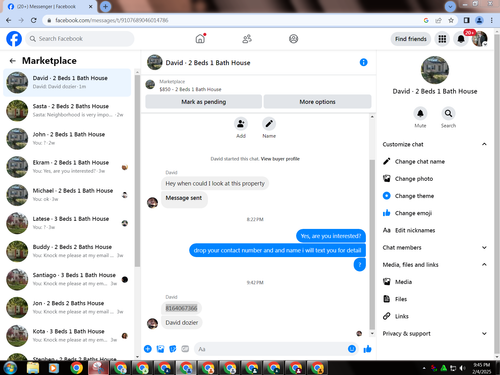Screen dimensions: 500x375
Task: Open View buyer profile link
Action: pyautogui.click(x=280, y=159)
